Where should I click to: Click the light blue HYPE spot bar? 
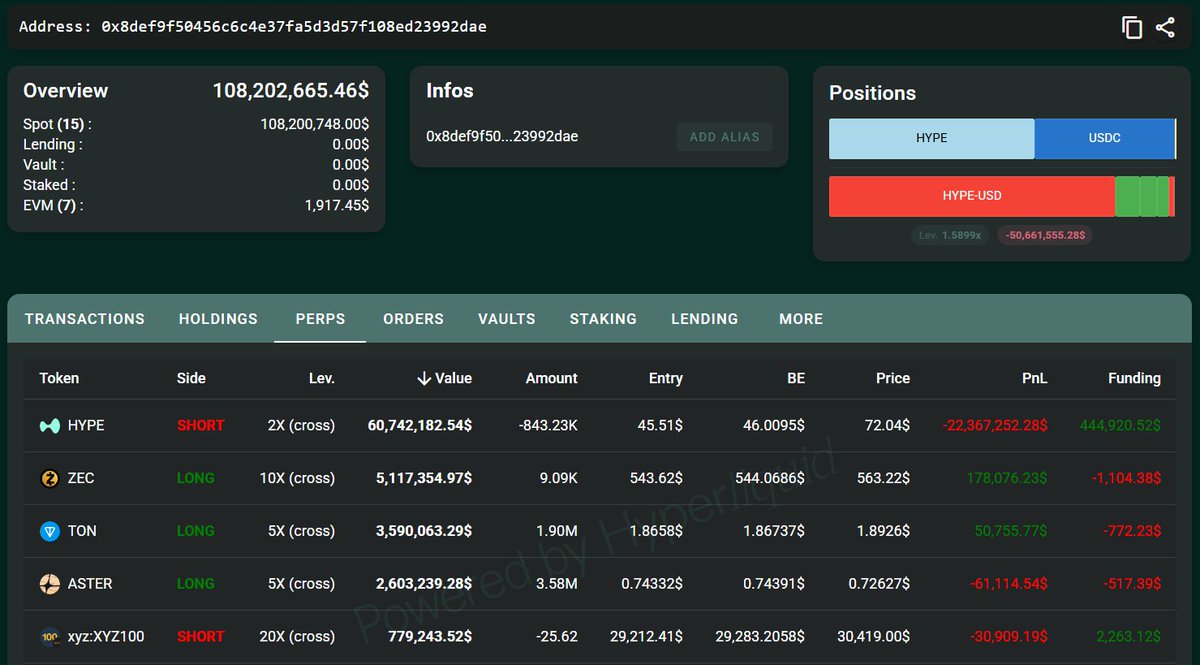pos(932,138)
